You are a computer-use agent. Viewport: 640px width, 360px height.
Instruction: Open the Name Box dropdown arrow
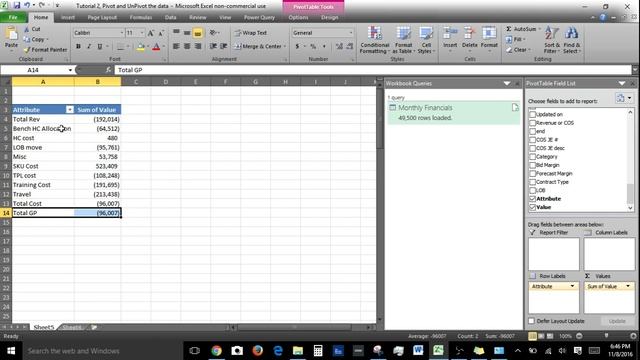[70, 70]
